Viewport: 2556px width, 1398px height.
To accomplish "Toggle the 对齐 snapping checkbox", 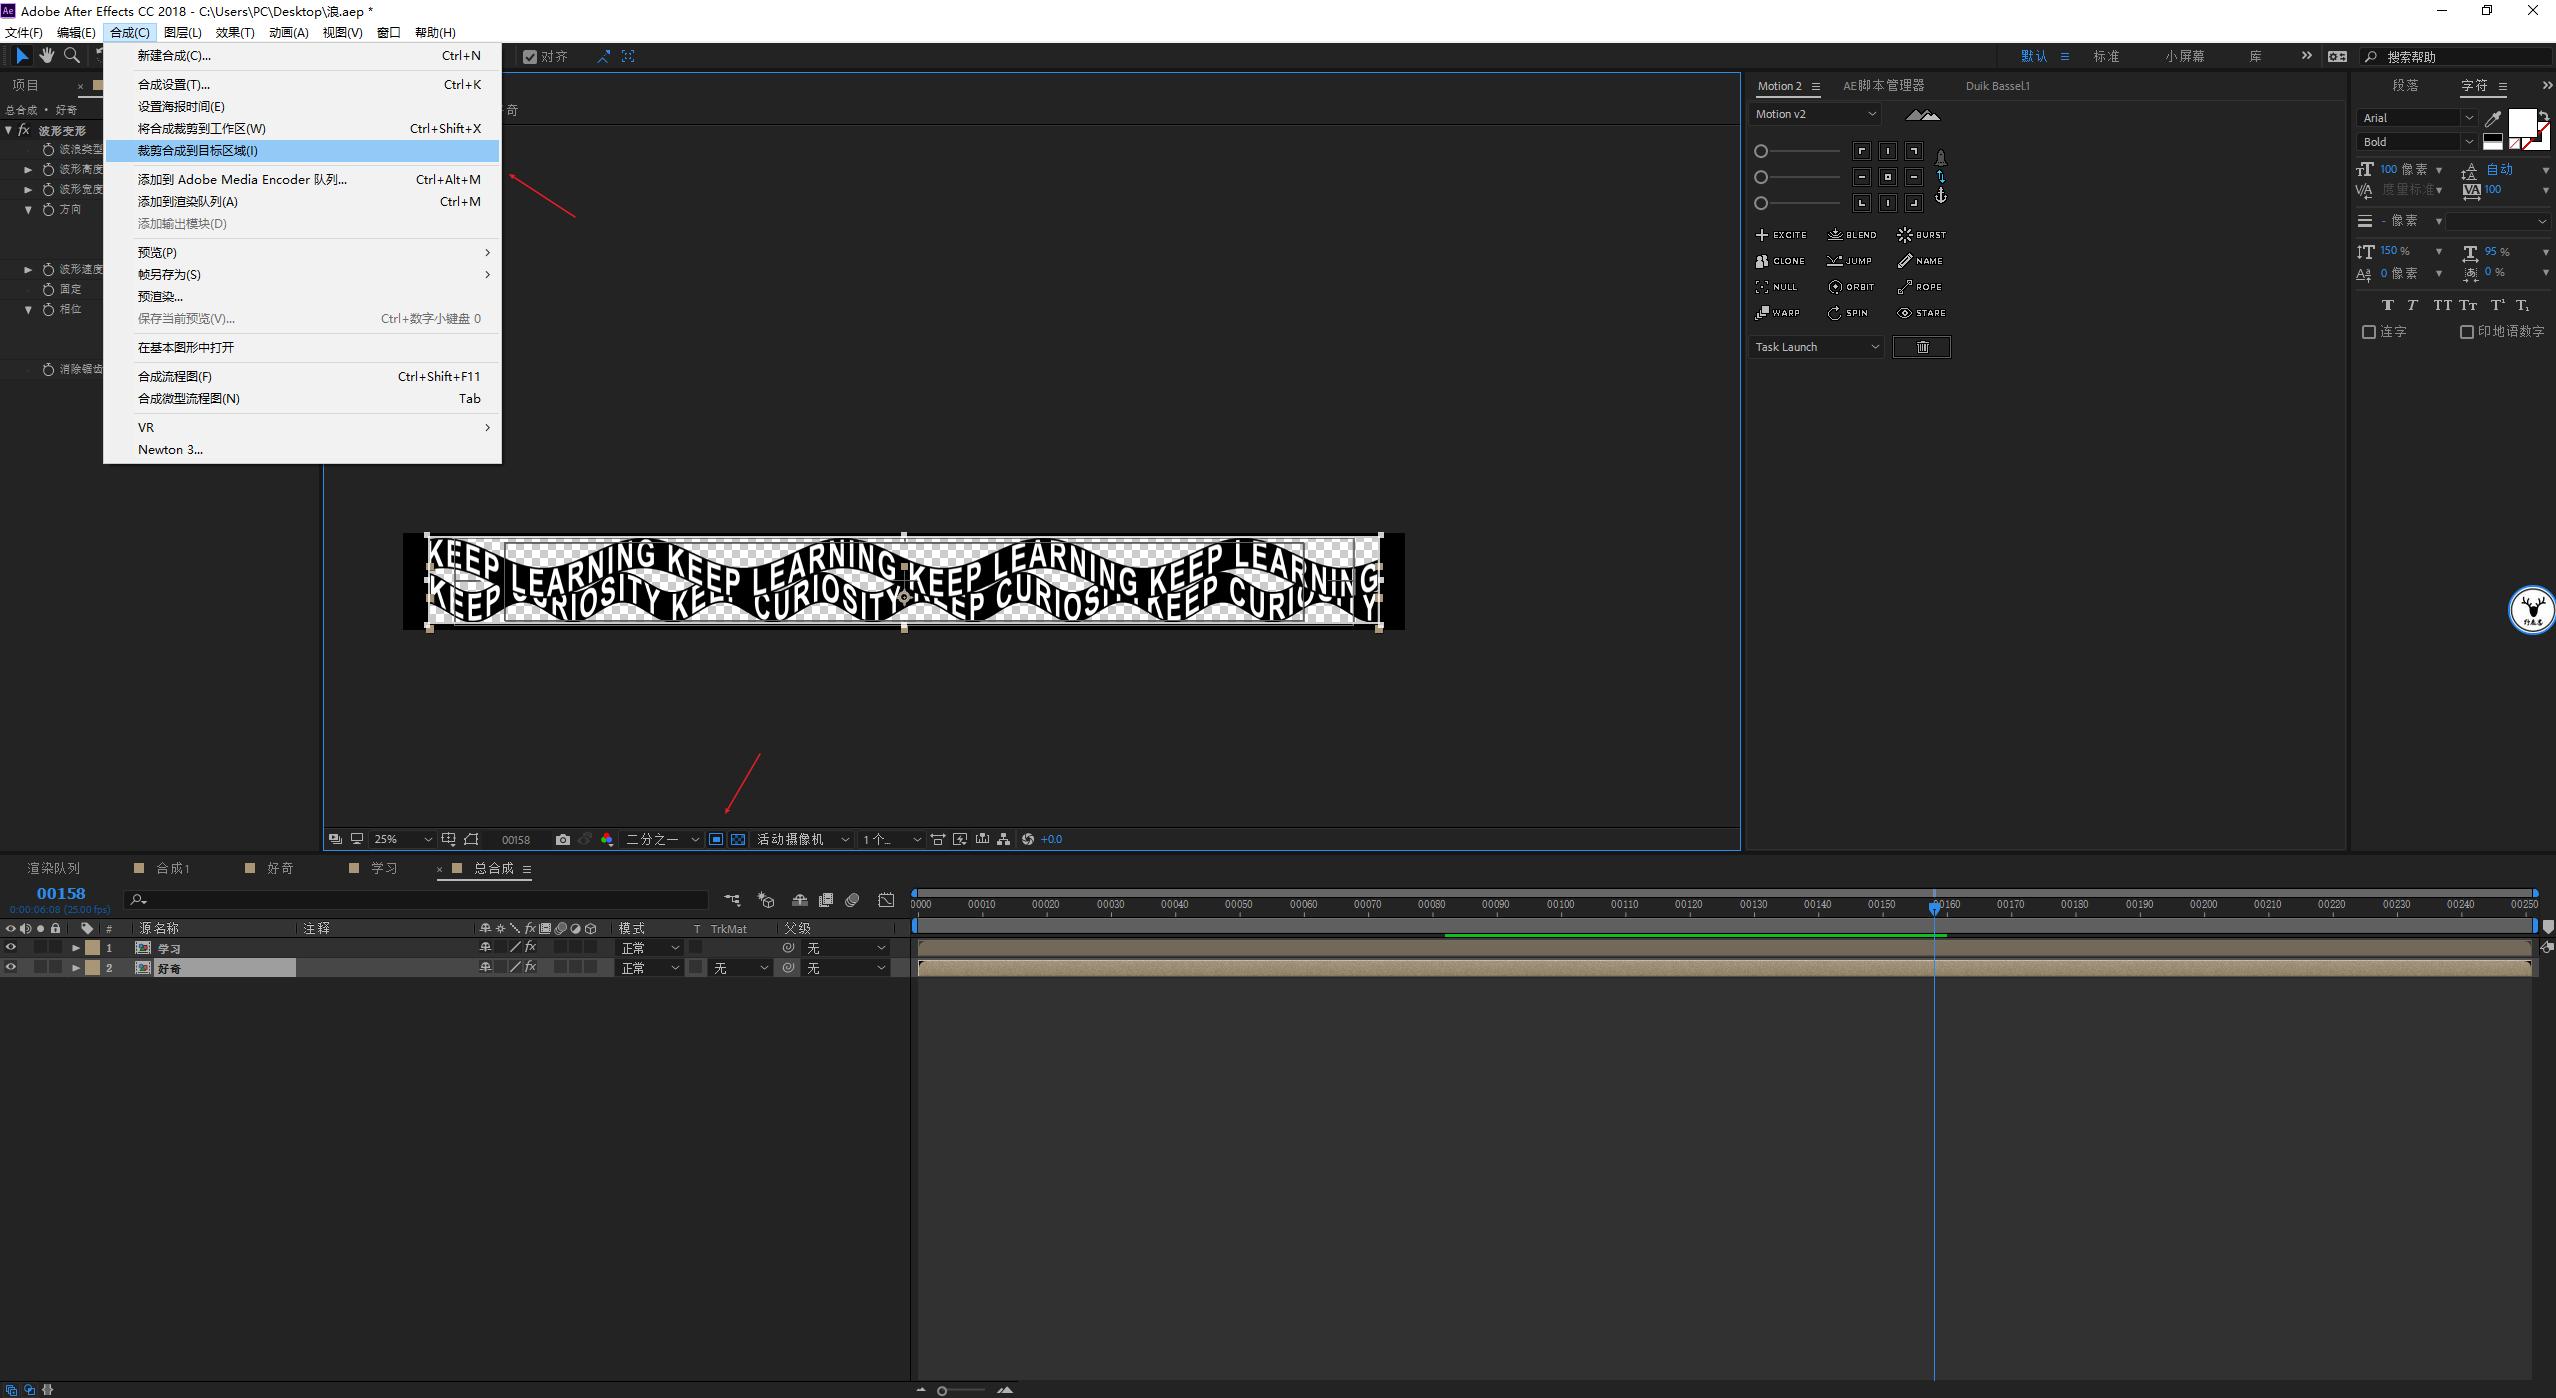I will pos(530,57).
